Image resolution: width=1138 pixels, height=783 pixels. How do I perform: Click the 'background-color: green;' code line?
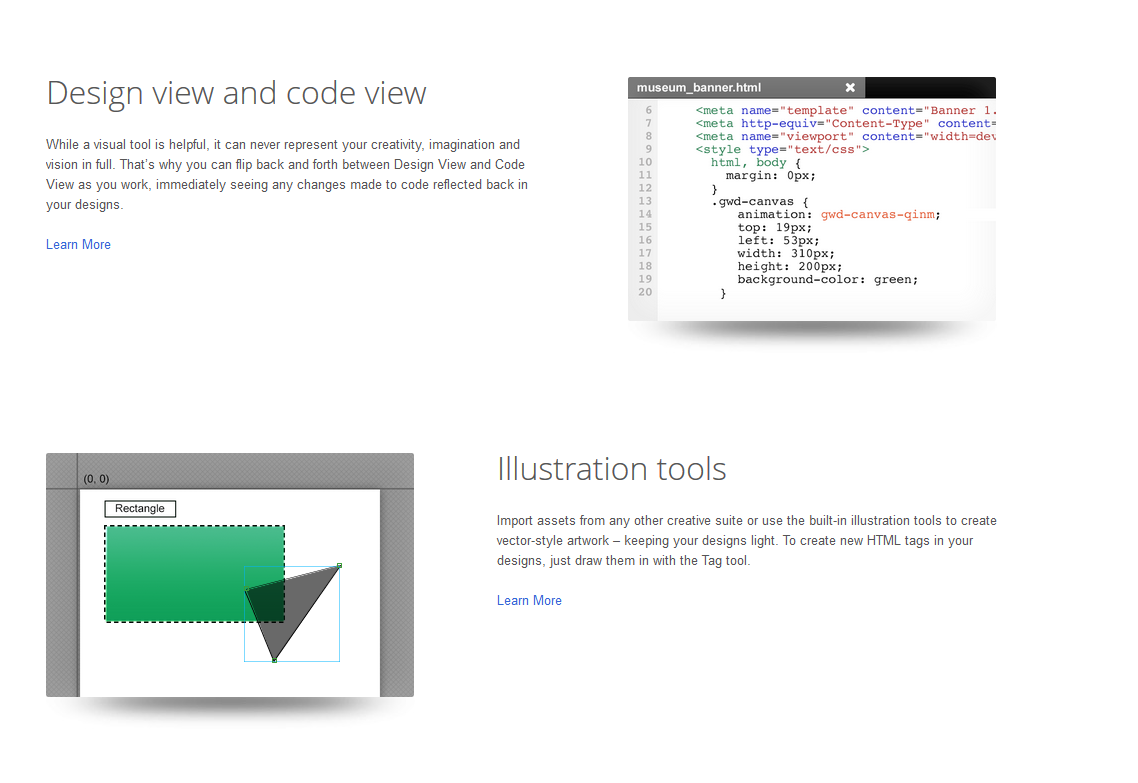point(827,279)
